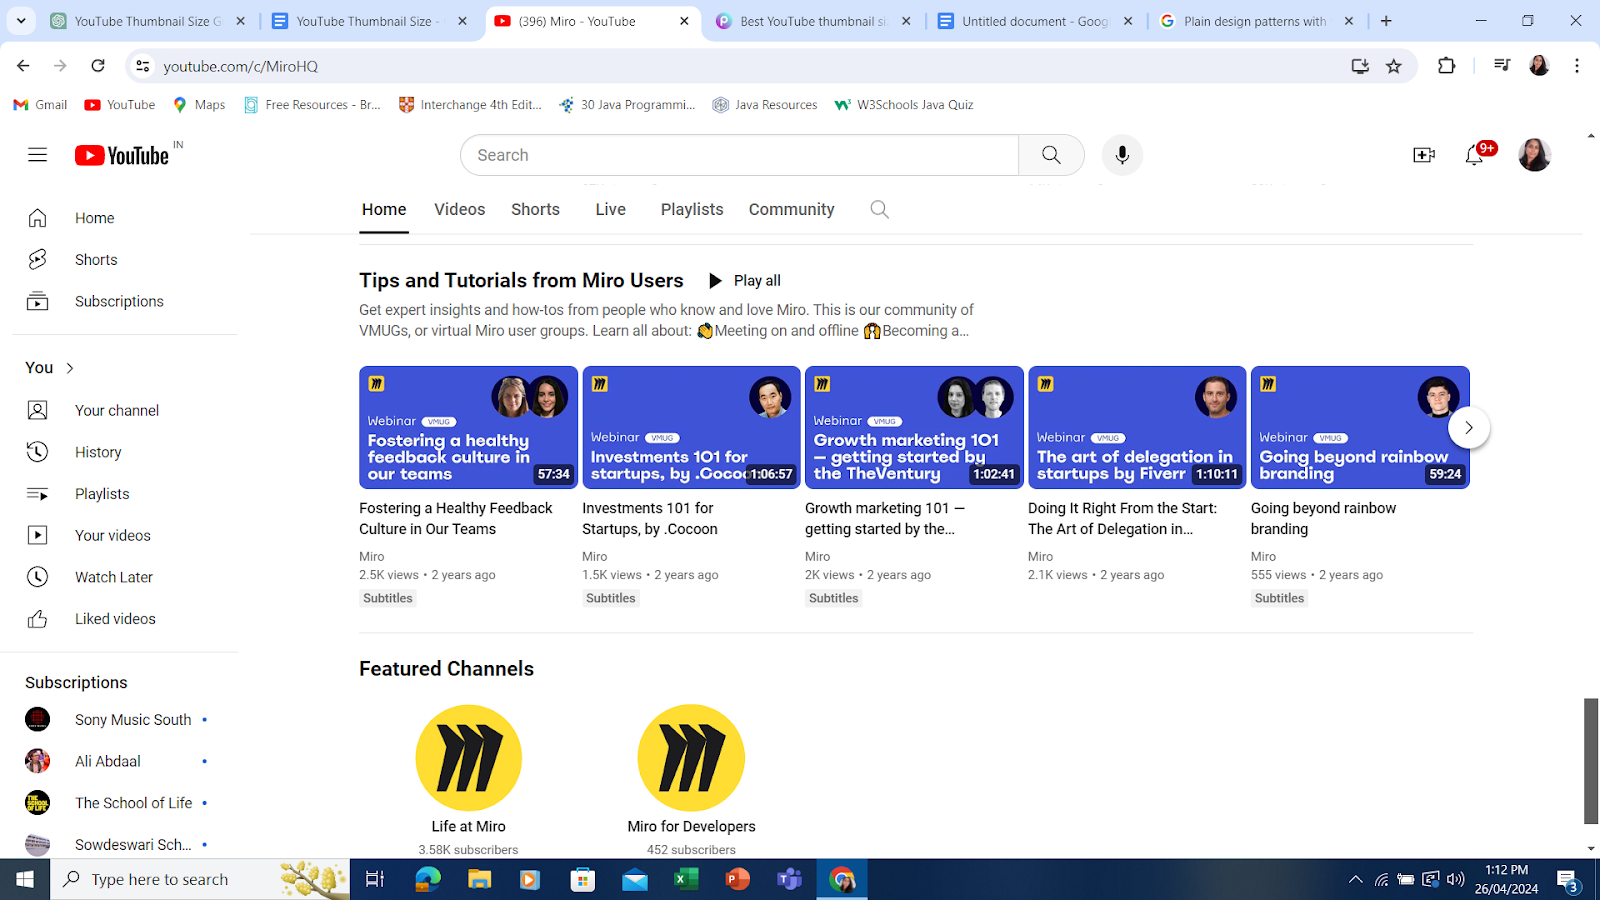Click the YouTube search input field
The image size is (1600, 900).
tap(740, 155)
